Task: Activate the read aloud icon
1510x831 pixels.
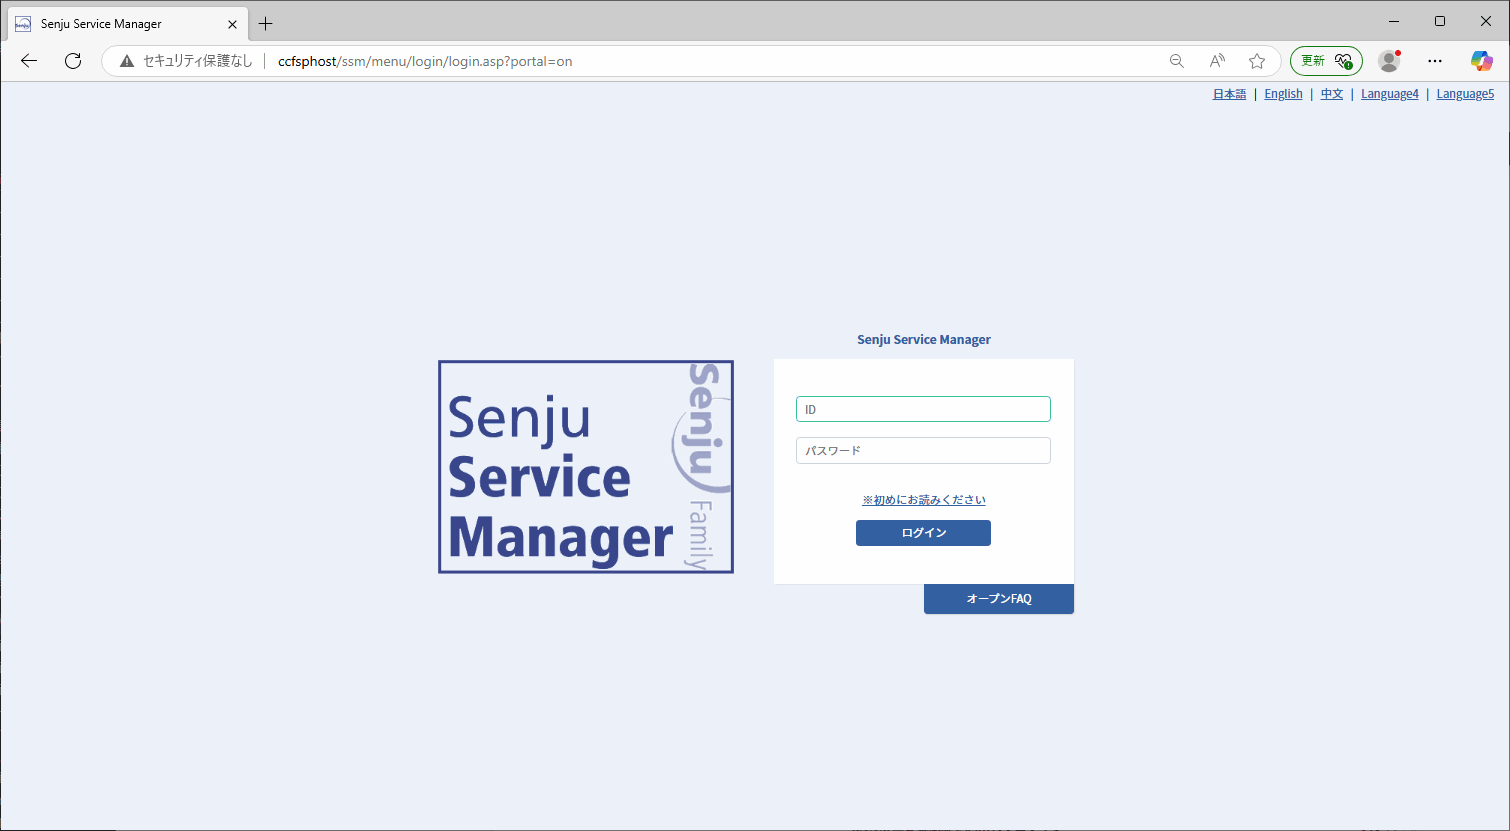Action: pos(1217,61)
